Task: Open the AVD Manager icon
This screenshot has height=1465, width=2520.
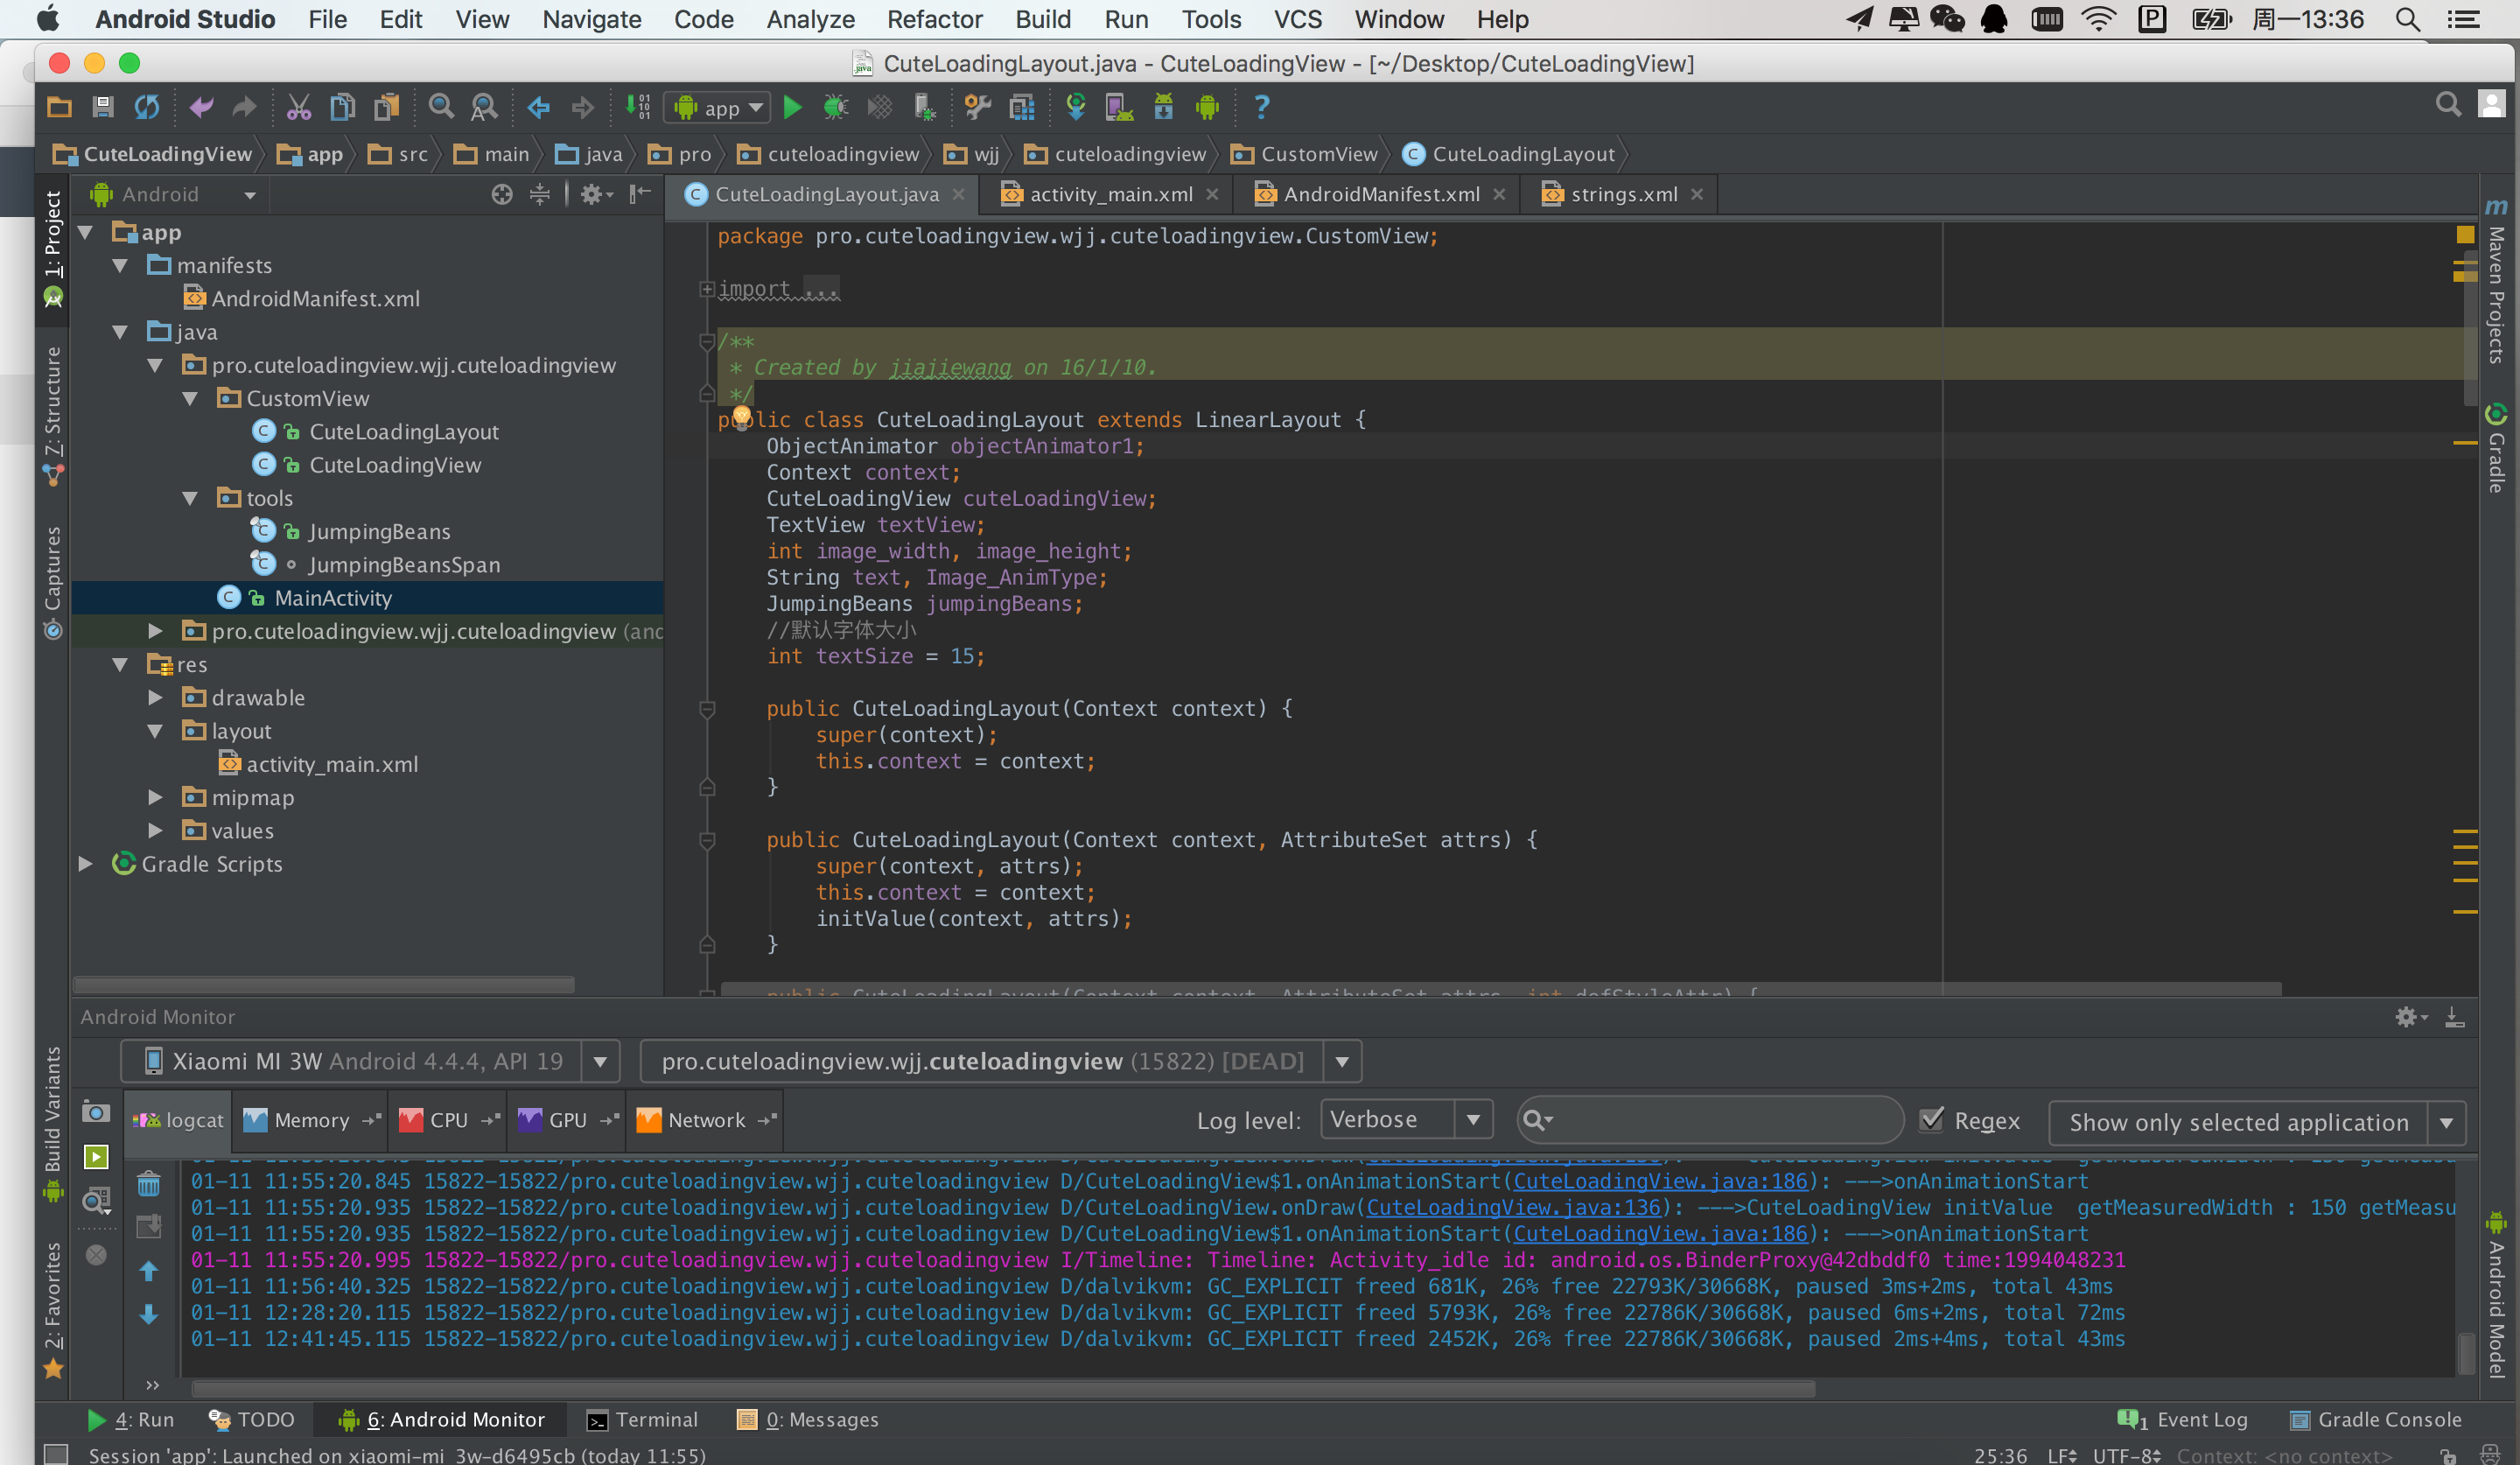Action: [x=1118, y=107]
